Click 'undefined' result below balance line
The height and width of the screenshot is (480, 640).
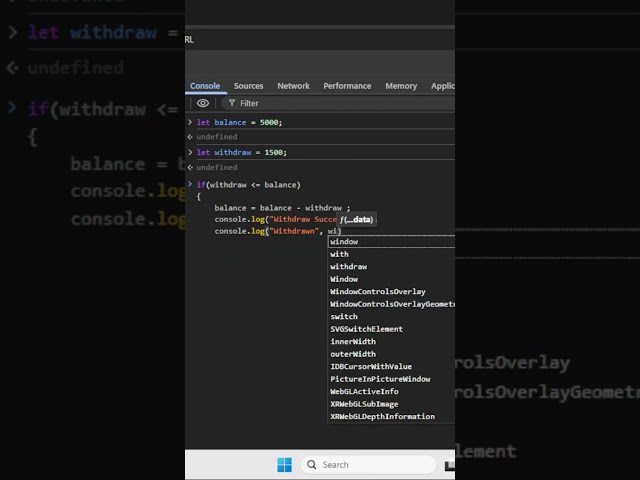217,137
